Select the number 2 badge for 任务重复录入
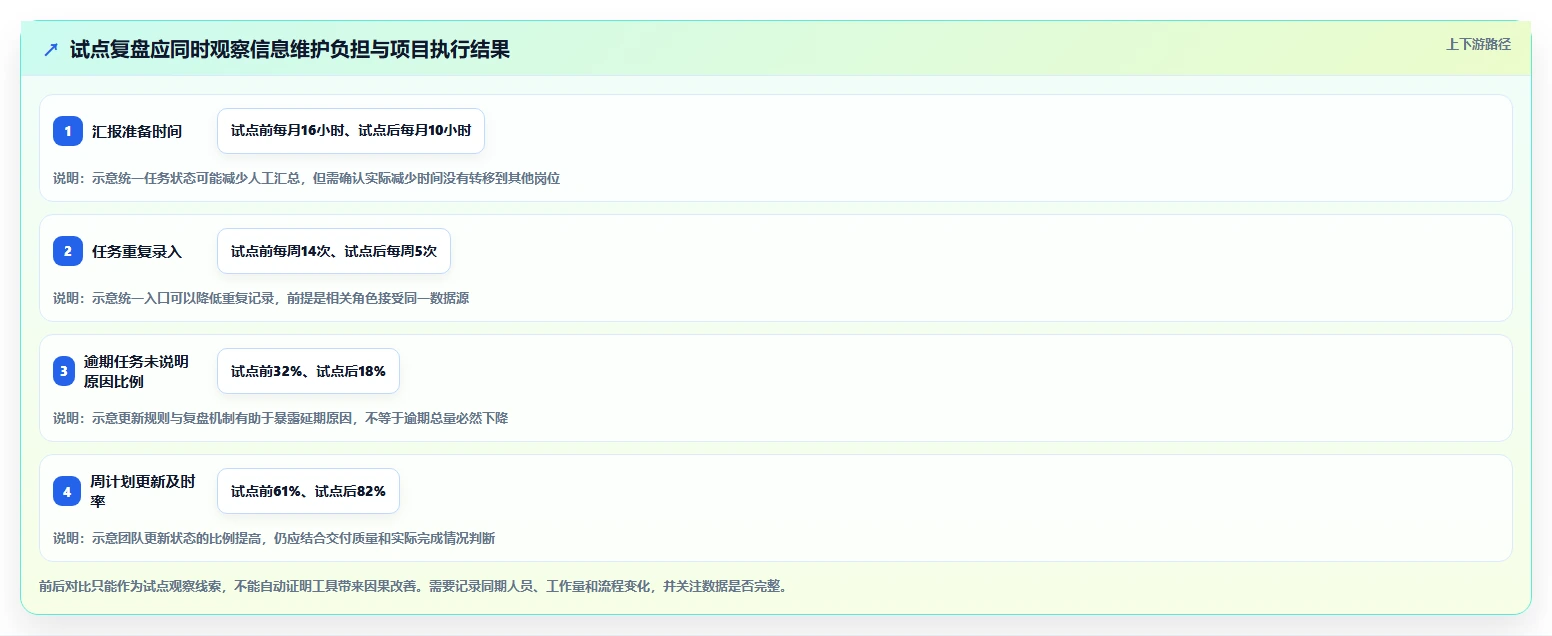Screen dimensions: 1552x636 (68, 251)
